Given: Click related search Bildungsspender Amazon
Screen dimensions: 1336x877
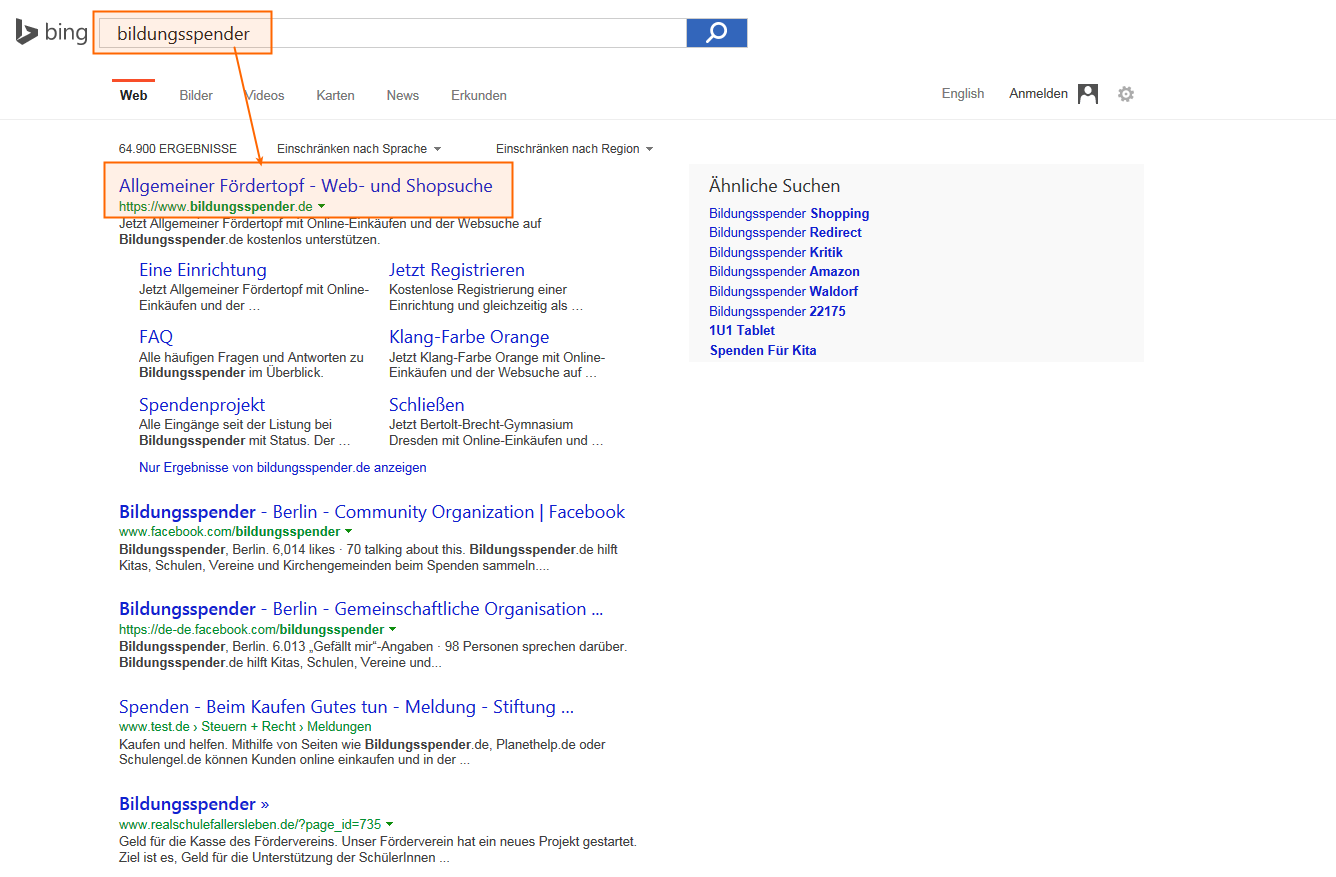Looking at the screenshot, I should 784,271.
